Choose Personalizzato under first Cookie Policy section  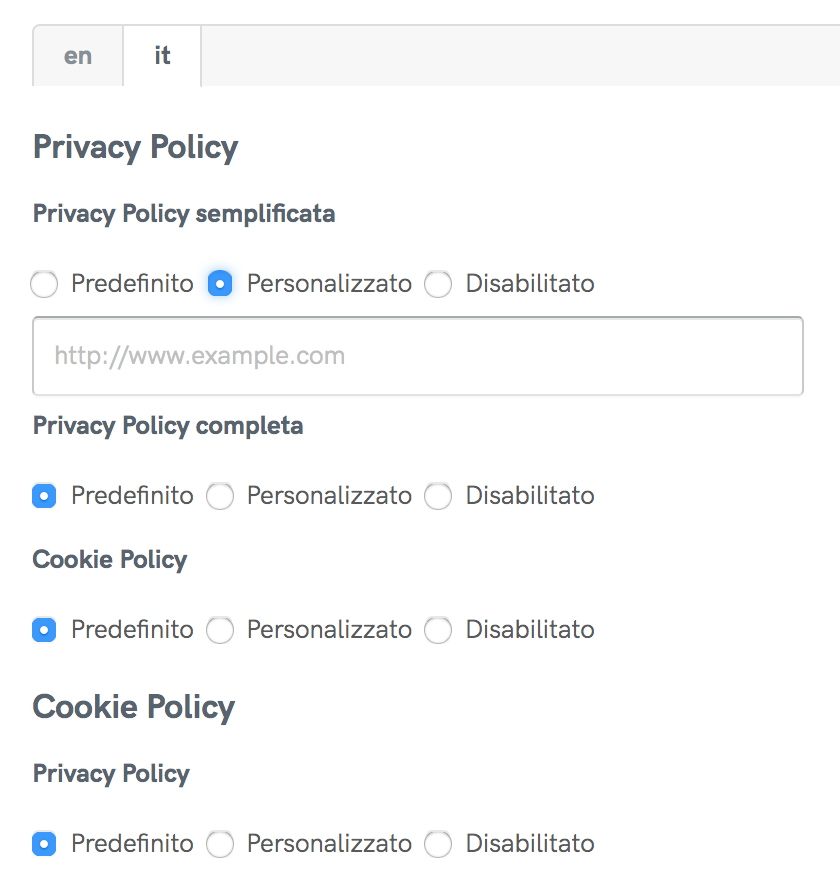(220, 630)
